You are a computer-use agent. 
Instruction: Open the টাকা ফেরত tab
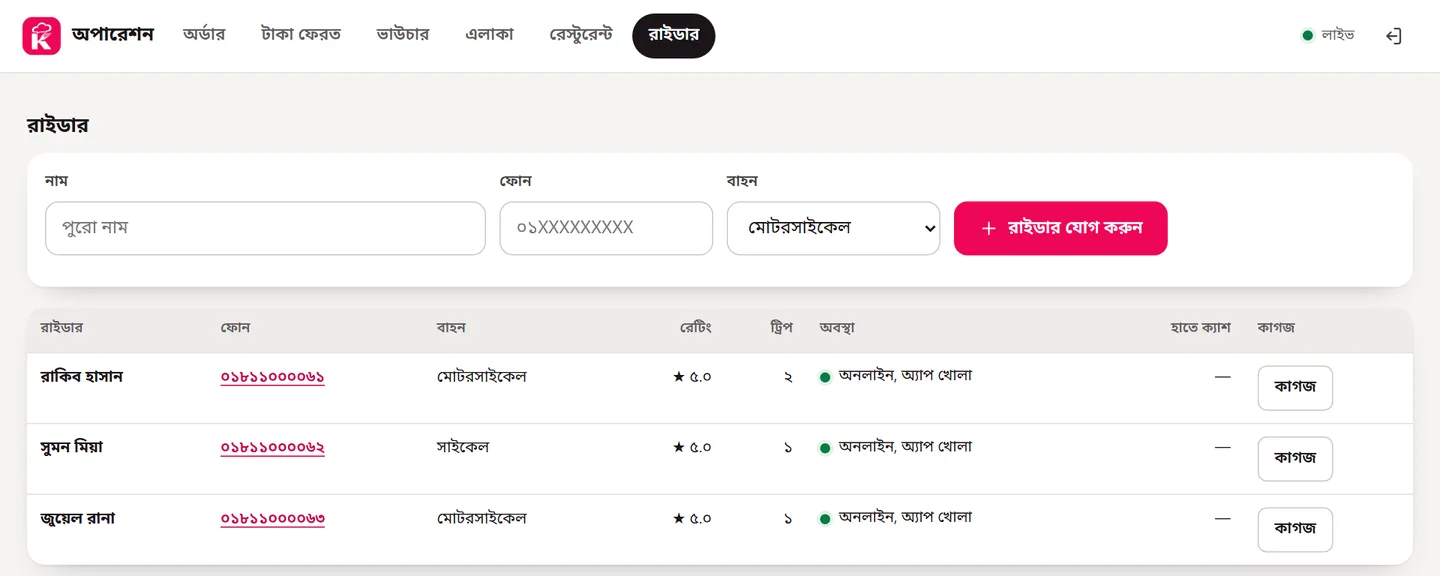coord(301,35)
